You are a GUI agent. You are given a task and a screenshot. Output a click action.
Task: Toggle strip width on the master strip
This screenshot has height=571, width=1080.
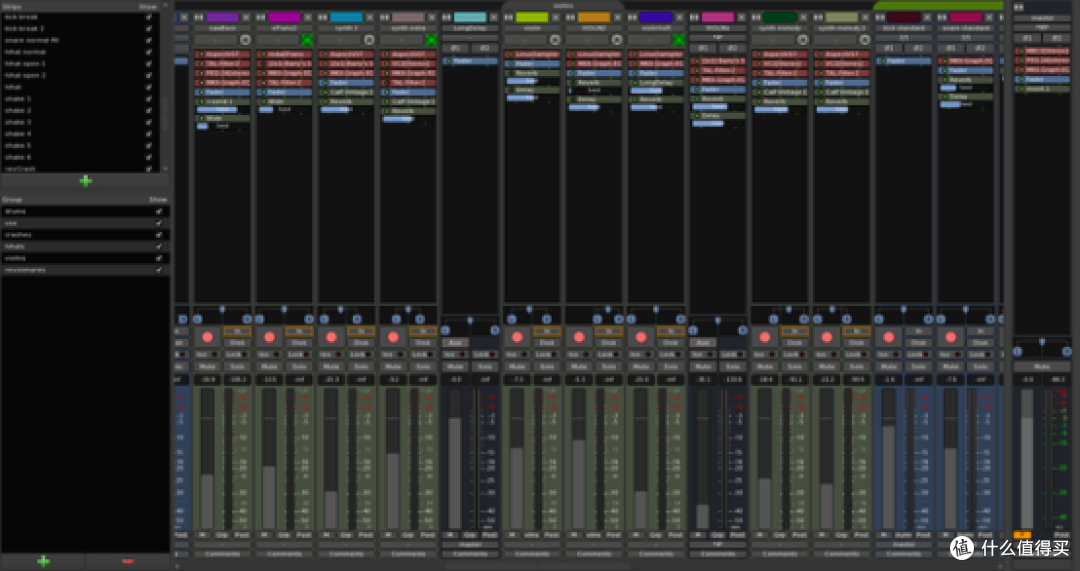tap(1019, 7)
